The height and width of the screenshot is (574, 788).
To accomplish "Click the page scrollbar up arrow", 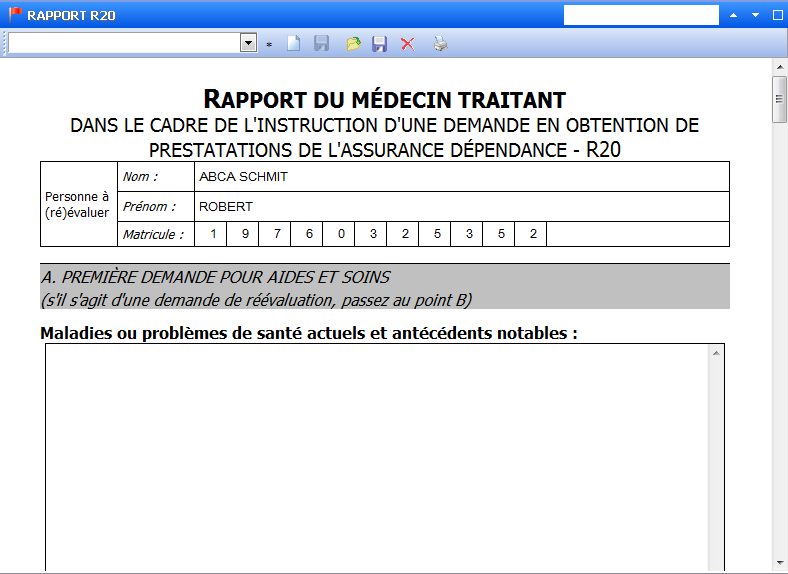I will coord(779,66).
